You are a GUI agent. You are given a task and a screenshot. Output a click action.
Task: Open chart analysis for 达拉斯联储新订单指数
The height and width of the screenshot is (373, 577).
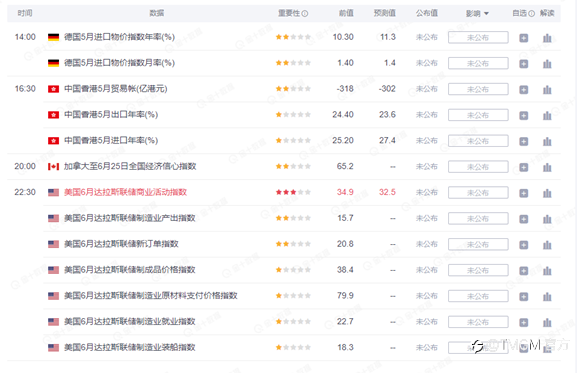[x=547, y=245]
